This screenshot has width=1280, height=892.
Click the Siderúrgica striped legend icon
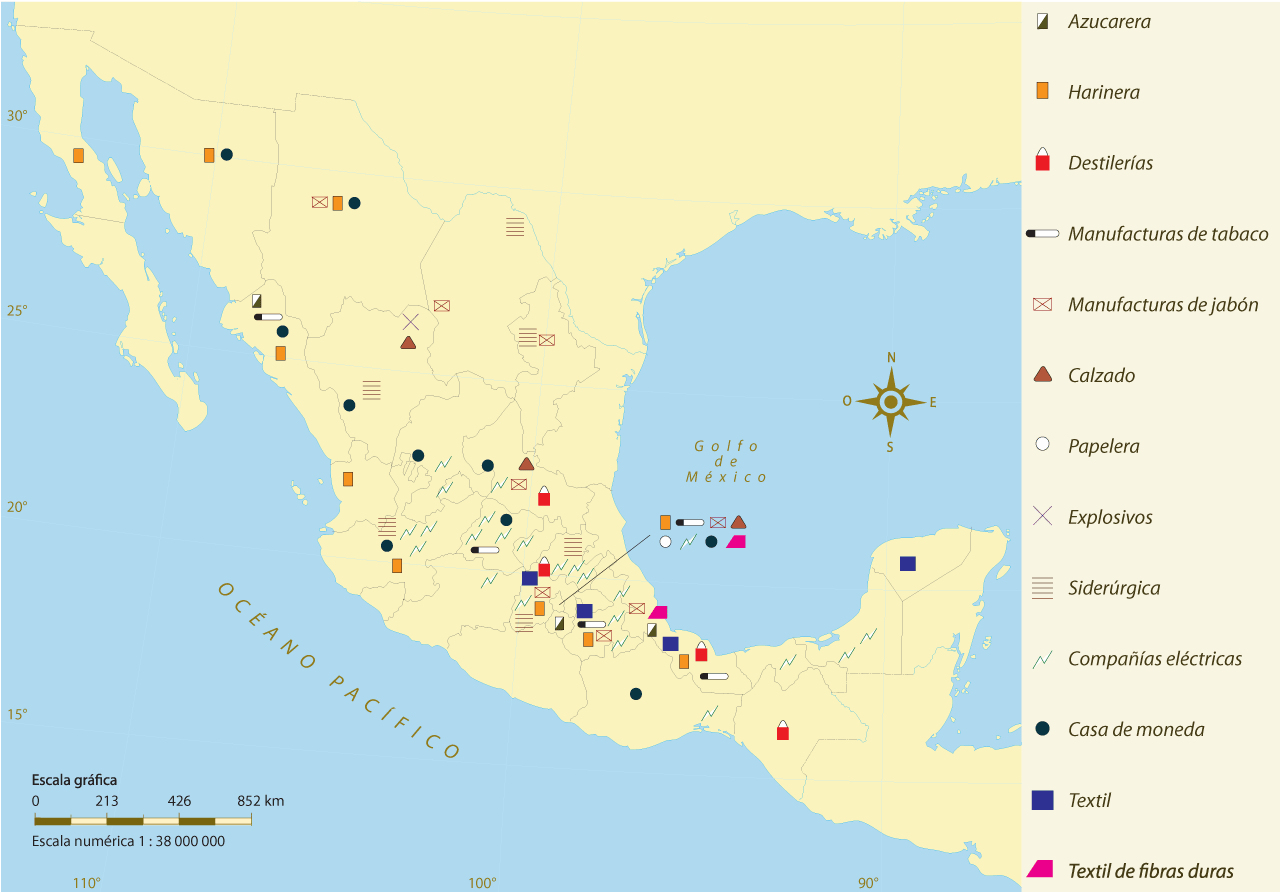(1042, 588)
